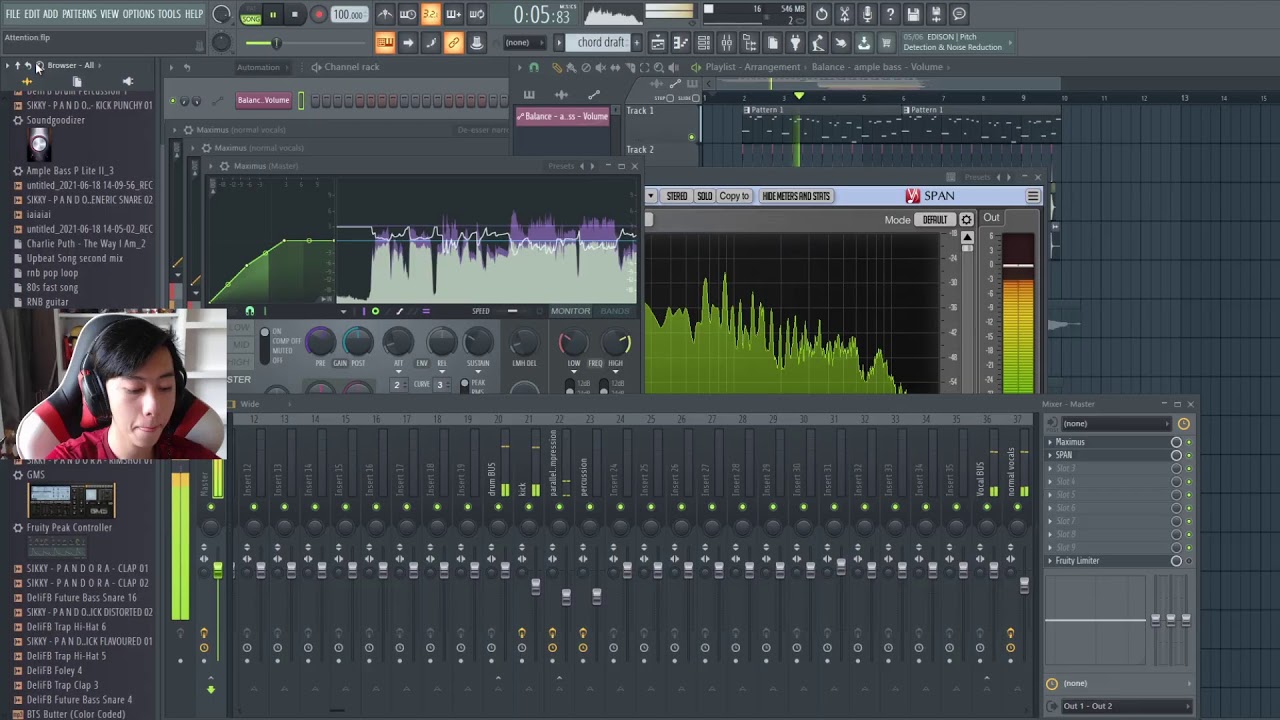Toggle loop recording icon
1280x720 pixels.
coord(477,14)
